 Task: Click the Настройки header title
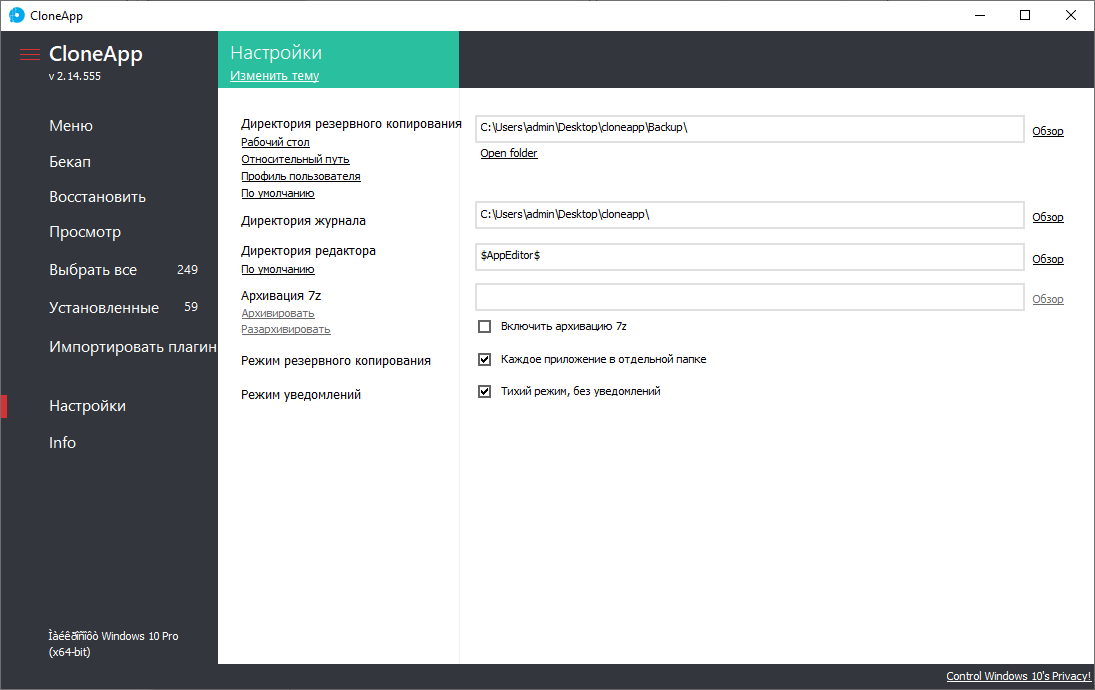click(x=276, y=52)
